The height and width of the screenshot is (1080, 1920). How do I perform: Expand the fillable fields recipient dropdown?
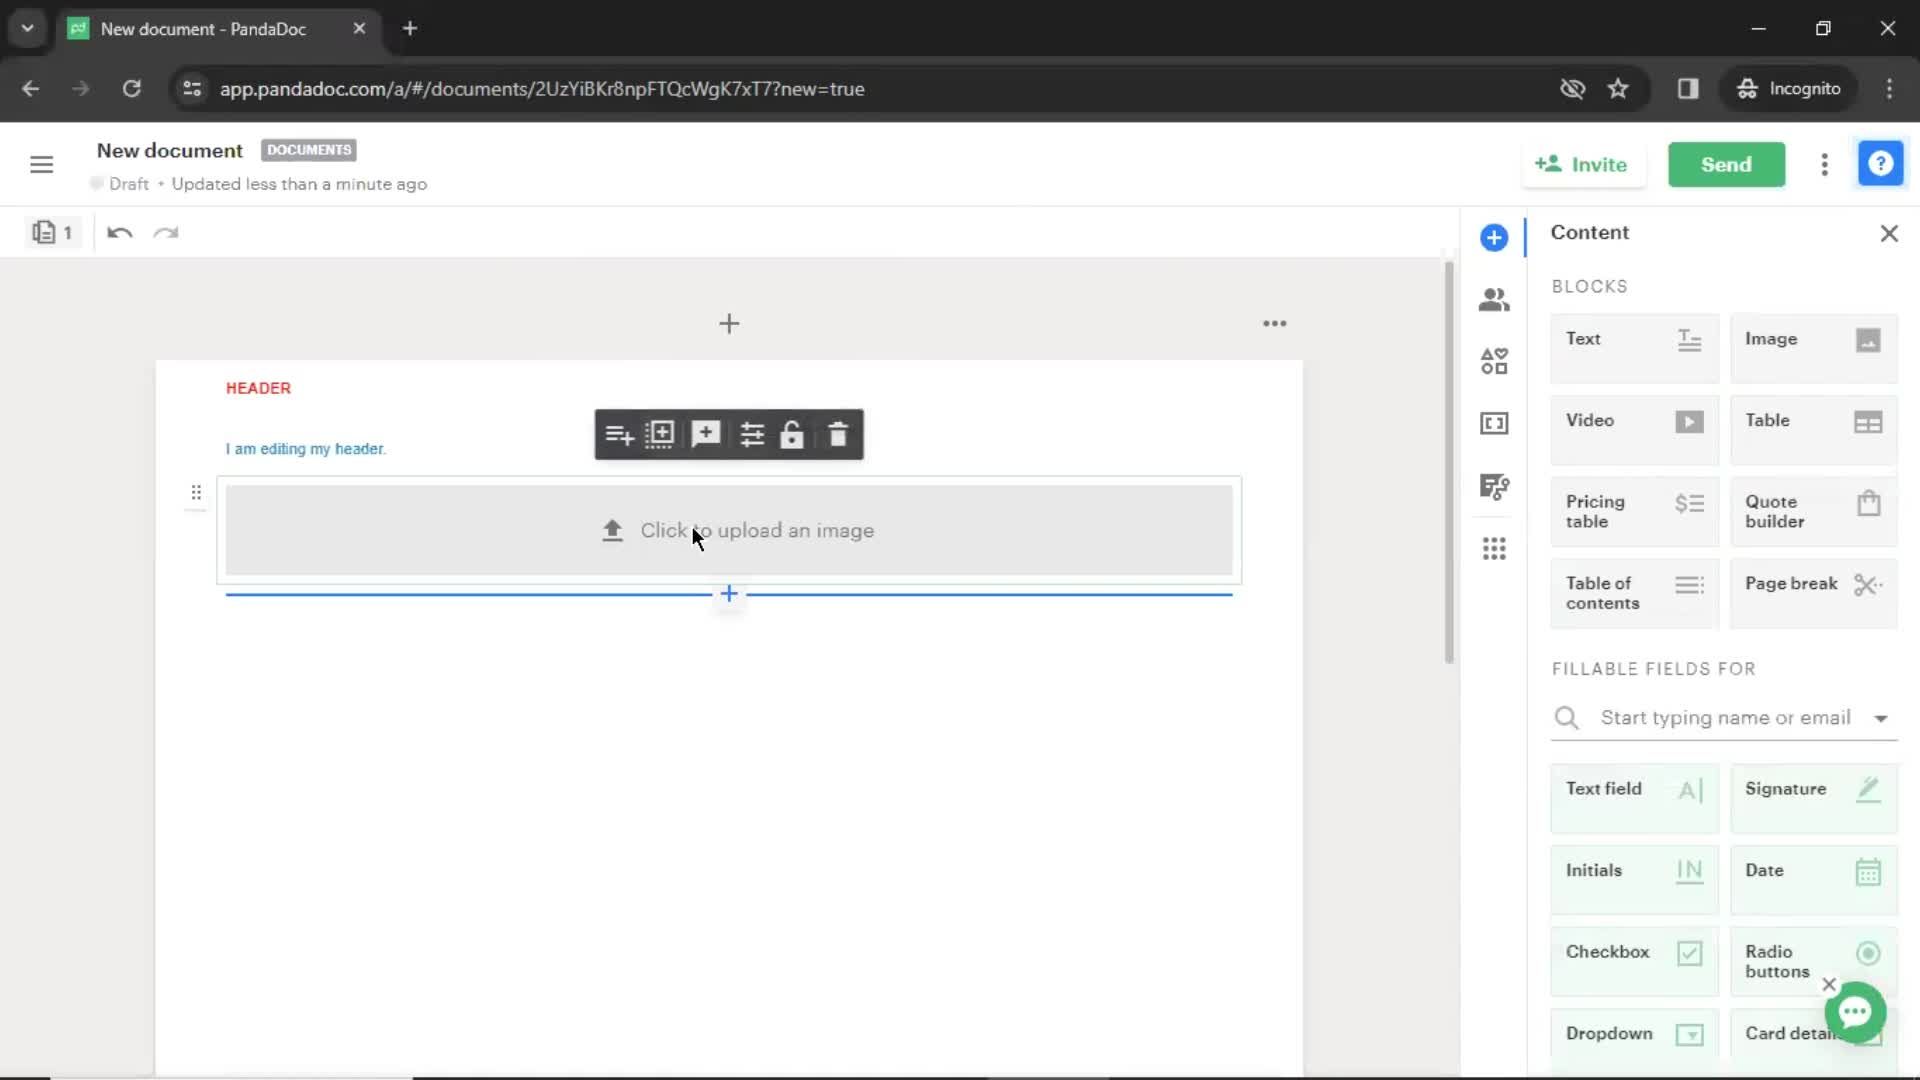click(1880, 717)
